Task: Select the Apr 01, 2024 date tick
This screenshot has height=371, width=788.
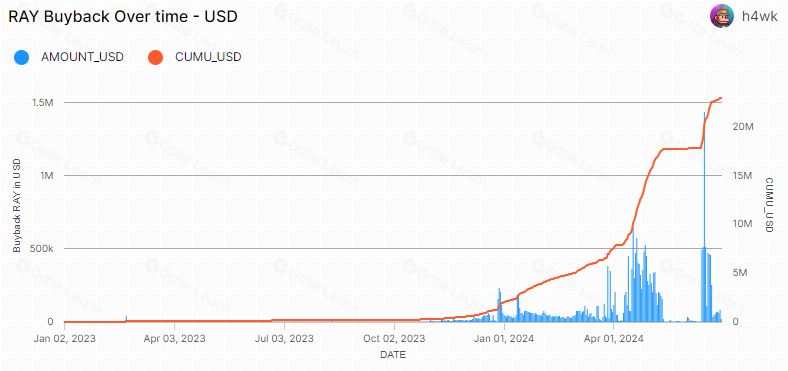Action: [613, 338]
